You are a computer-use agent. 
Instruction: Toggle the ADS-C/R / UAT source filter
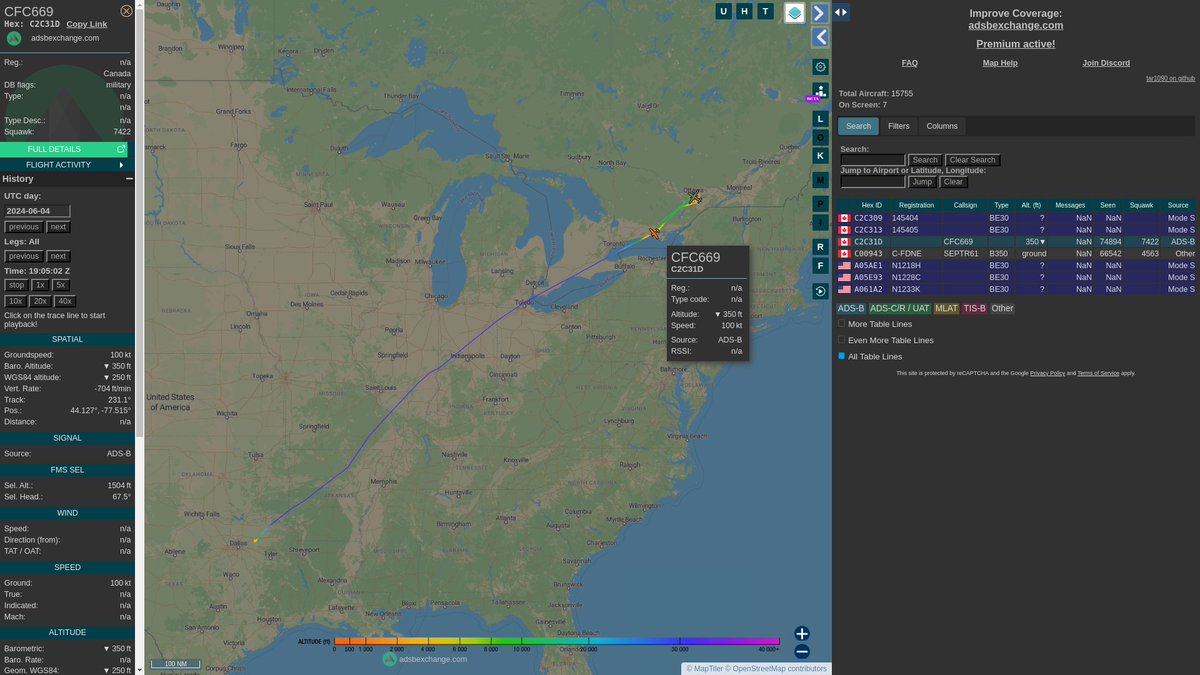(x=899, y=308)
